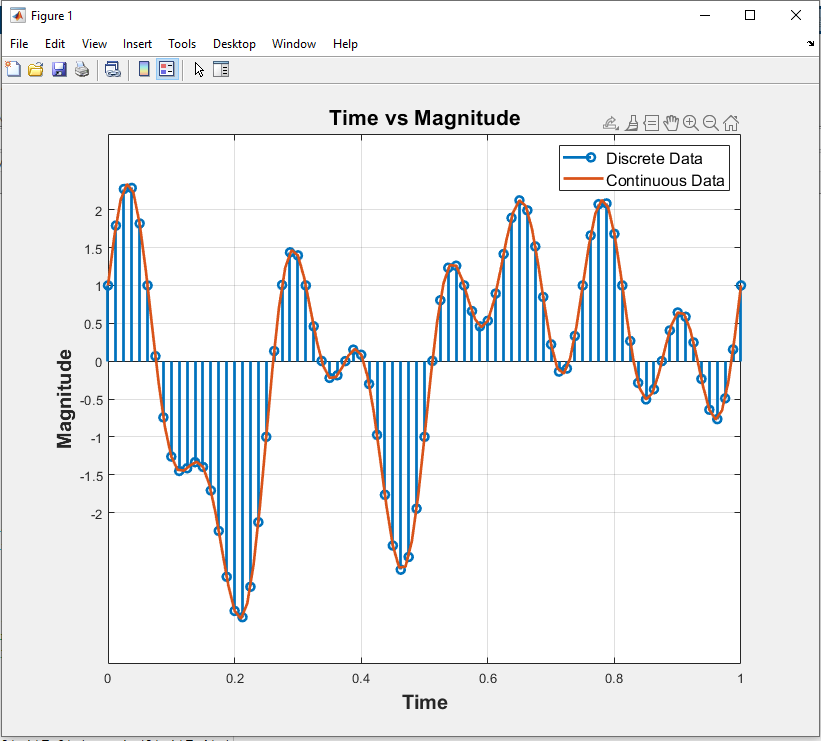Export the axes via the export icon
The image size is (821, 741).
tap(610, 122)
